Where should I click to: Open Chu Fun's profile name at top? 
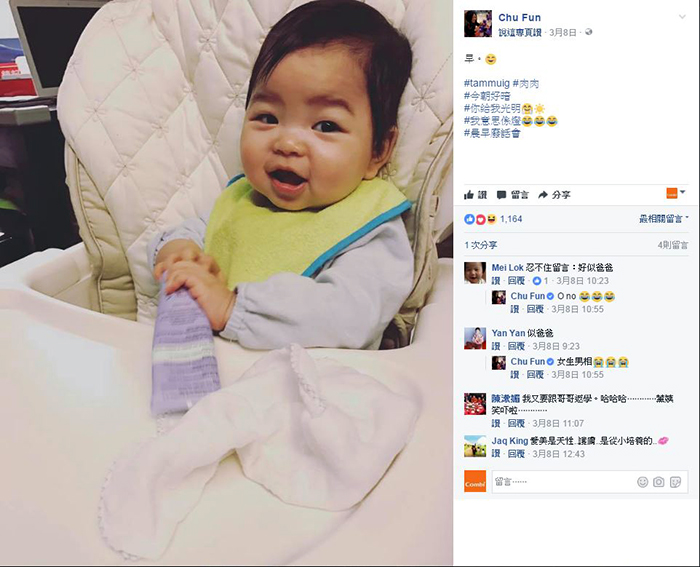[519, 17]
